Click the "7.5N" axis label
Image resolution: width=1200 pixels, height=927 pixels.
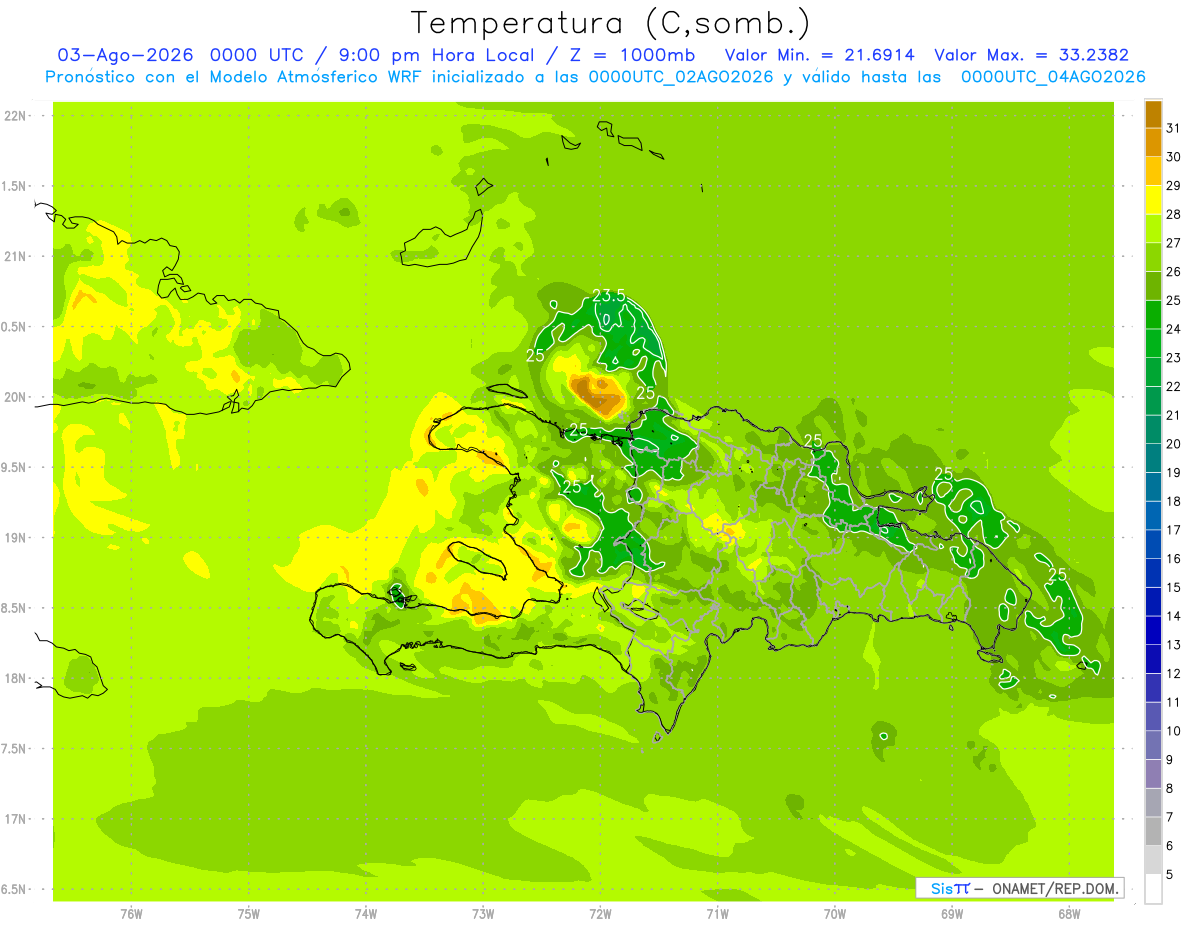[x=14, y=749]
